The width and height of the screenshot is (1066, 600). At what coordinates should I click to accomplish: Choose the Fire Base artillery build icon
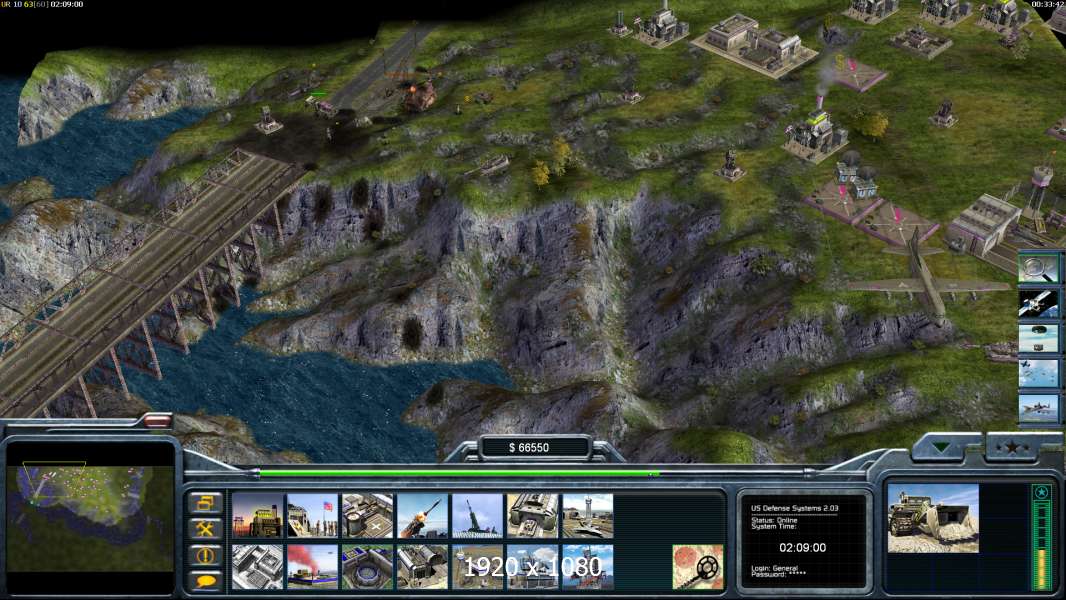click(477, 516)
